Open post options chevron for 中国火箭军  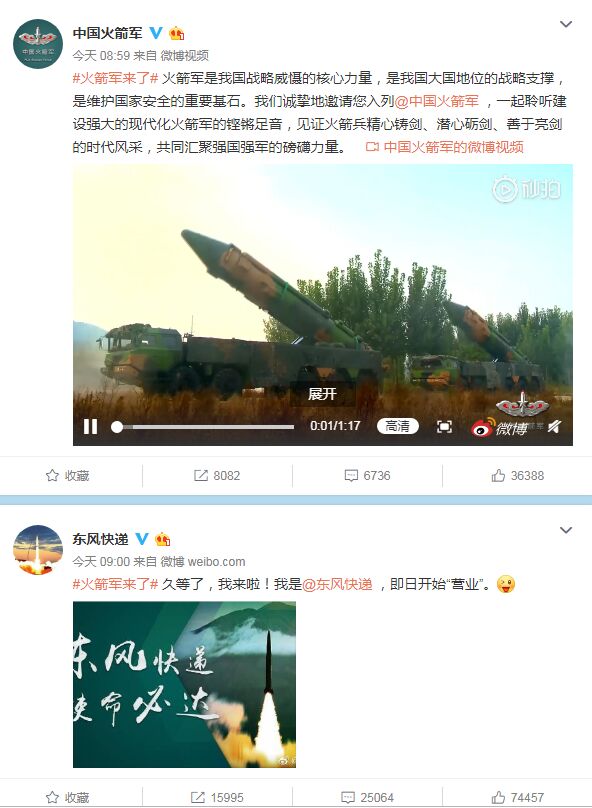coord(566,24)
